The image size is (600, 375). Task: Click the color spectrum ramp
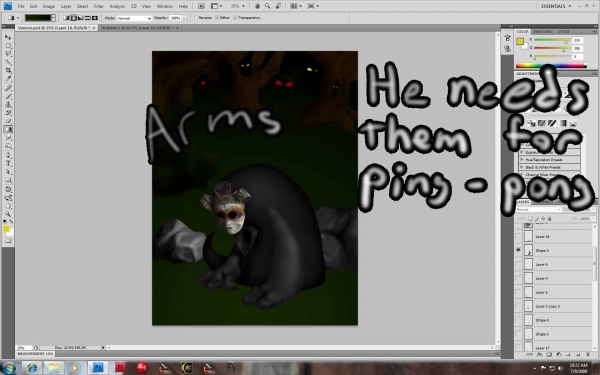pos(551,66)
